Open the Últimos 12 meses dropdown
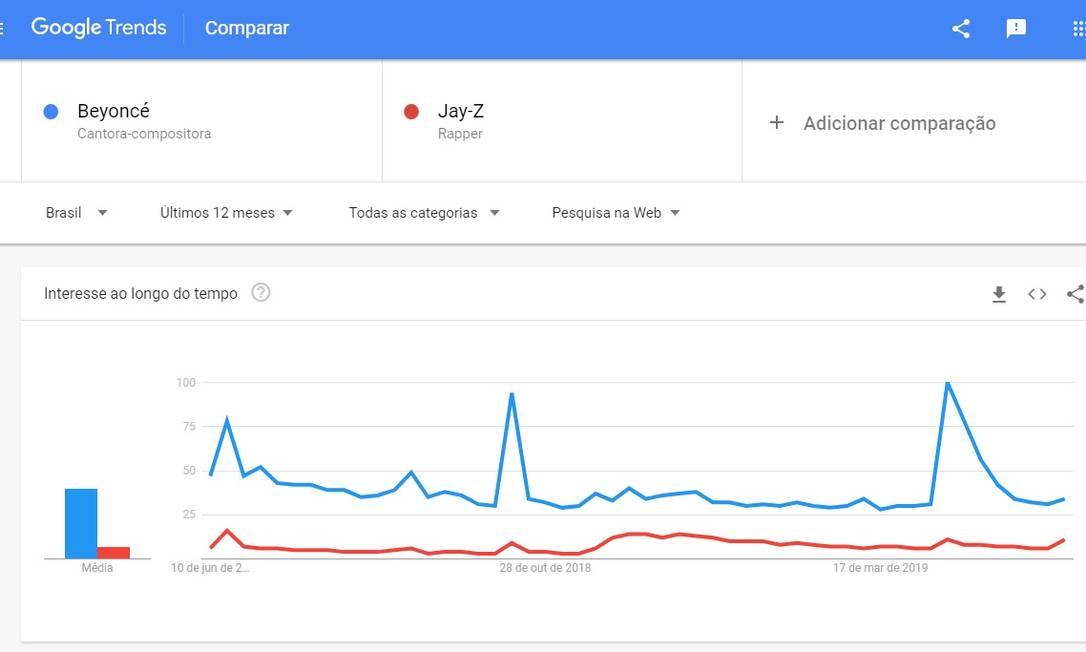 point(227,213)
